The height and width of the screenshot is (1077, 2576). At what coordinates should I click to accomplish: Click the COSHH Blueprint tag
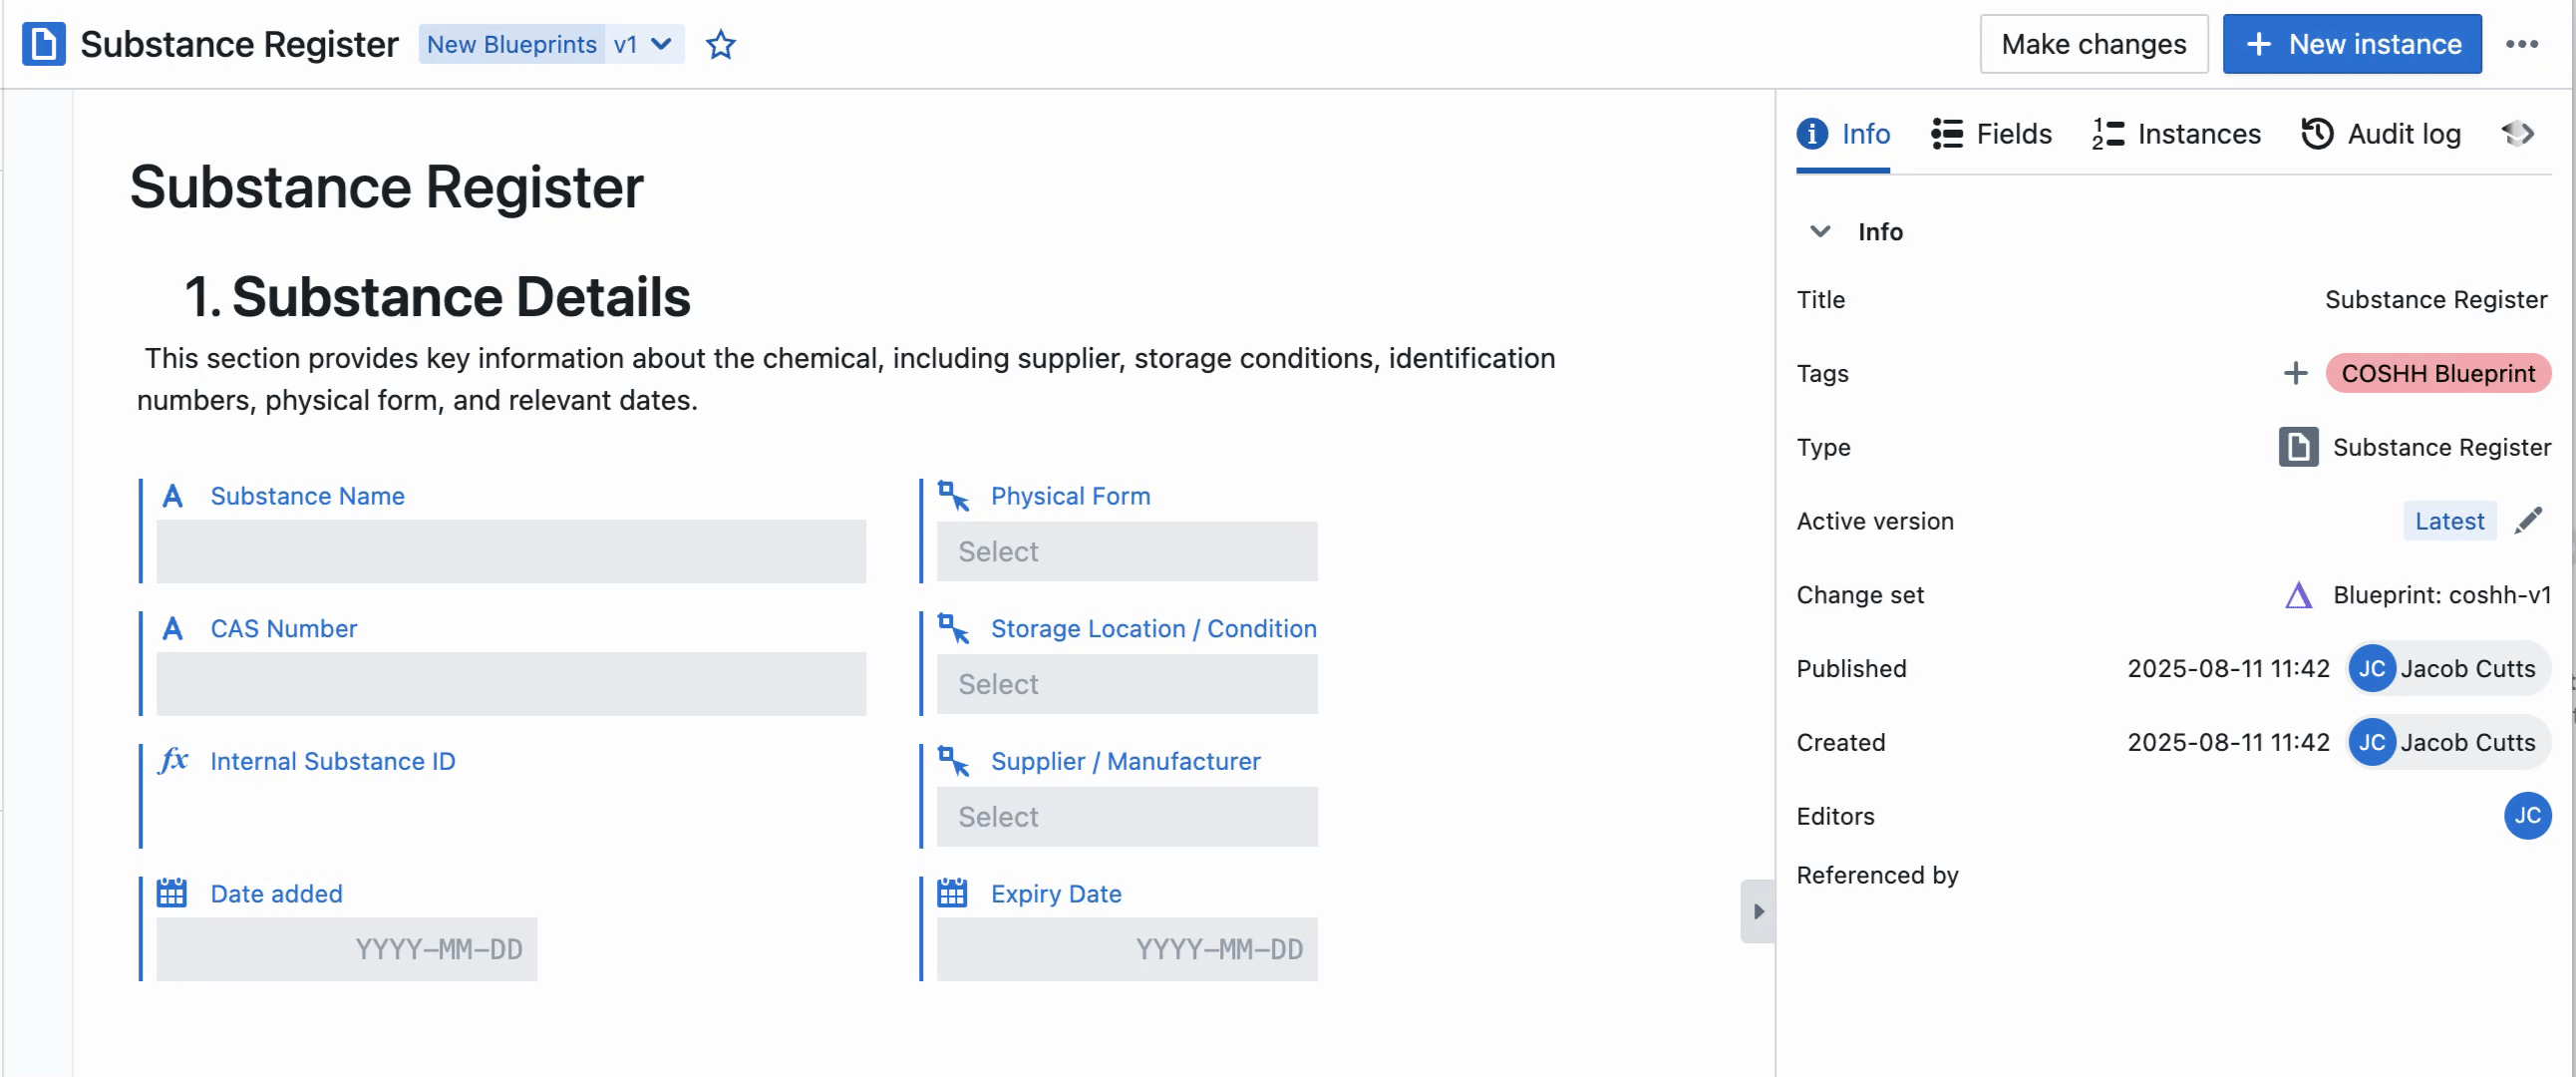point(2437,373)
